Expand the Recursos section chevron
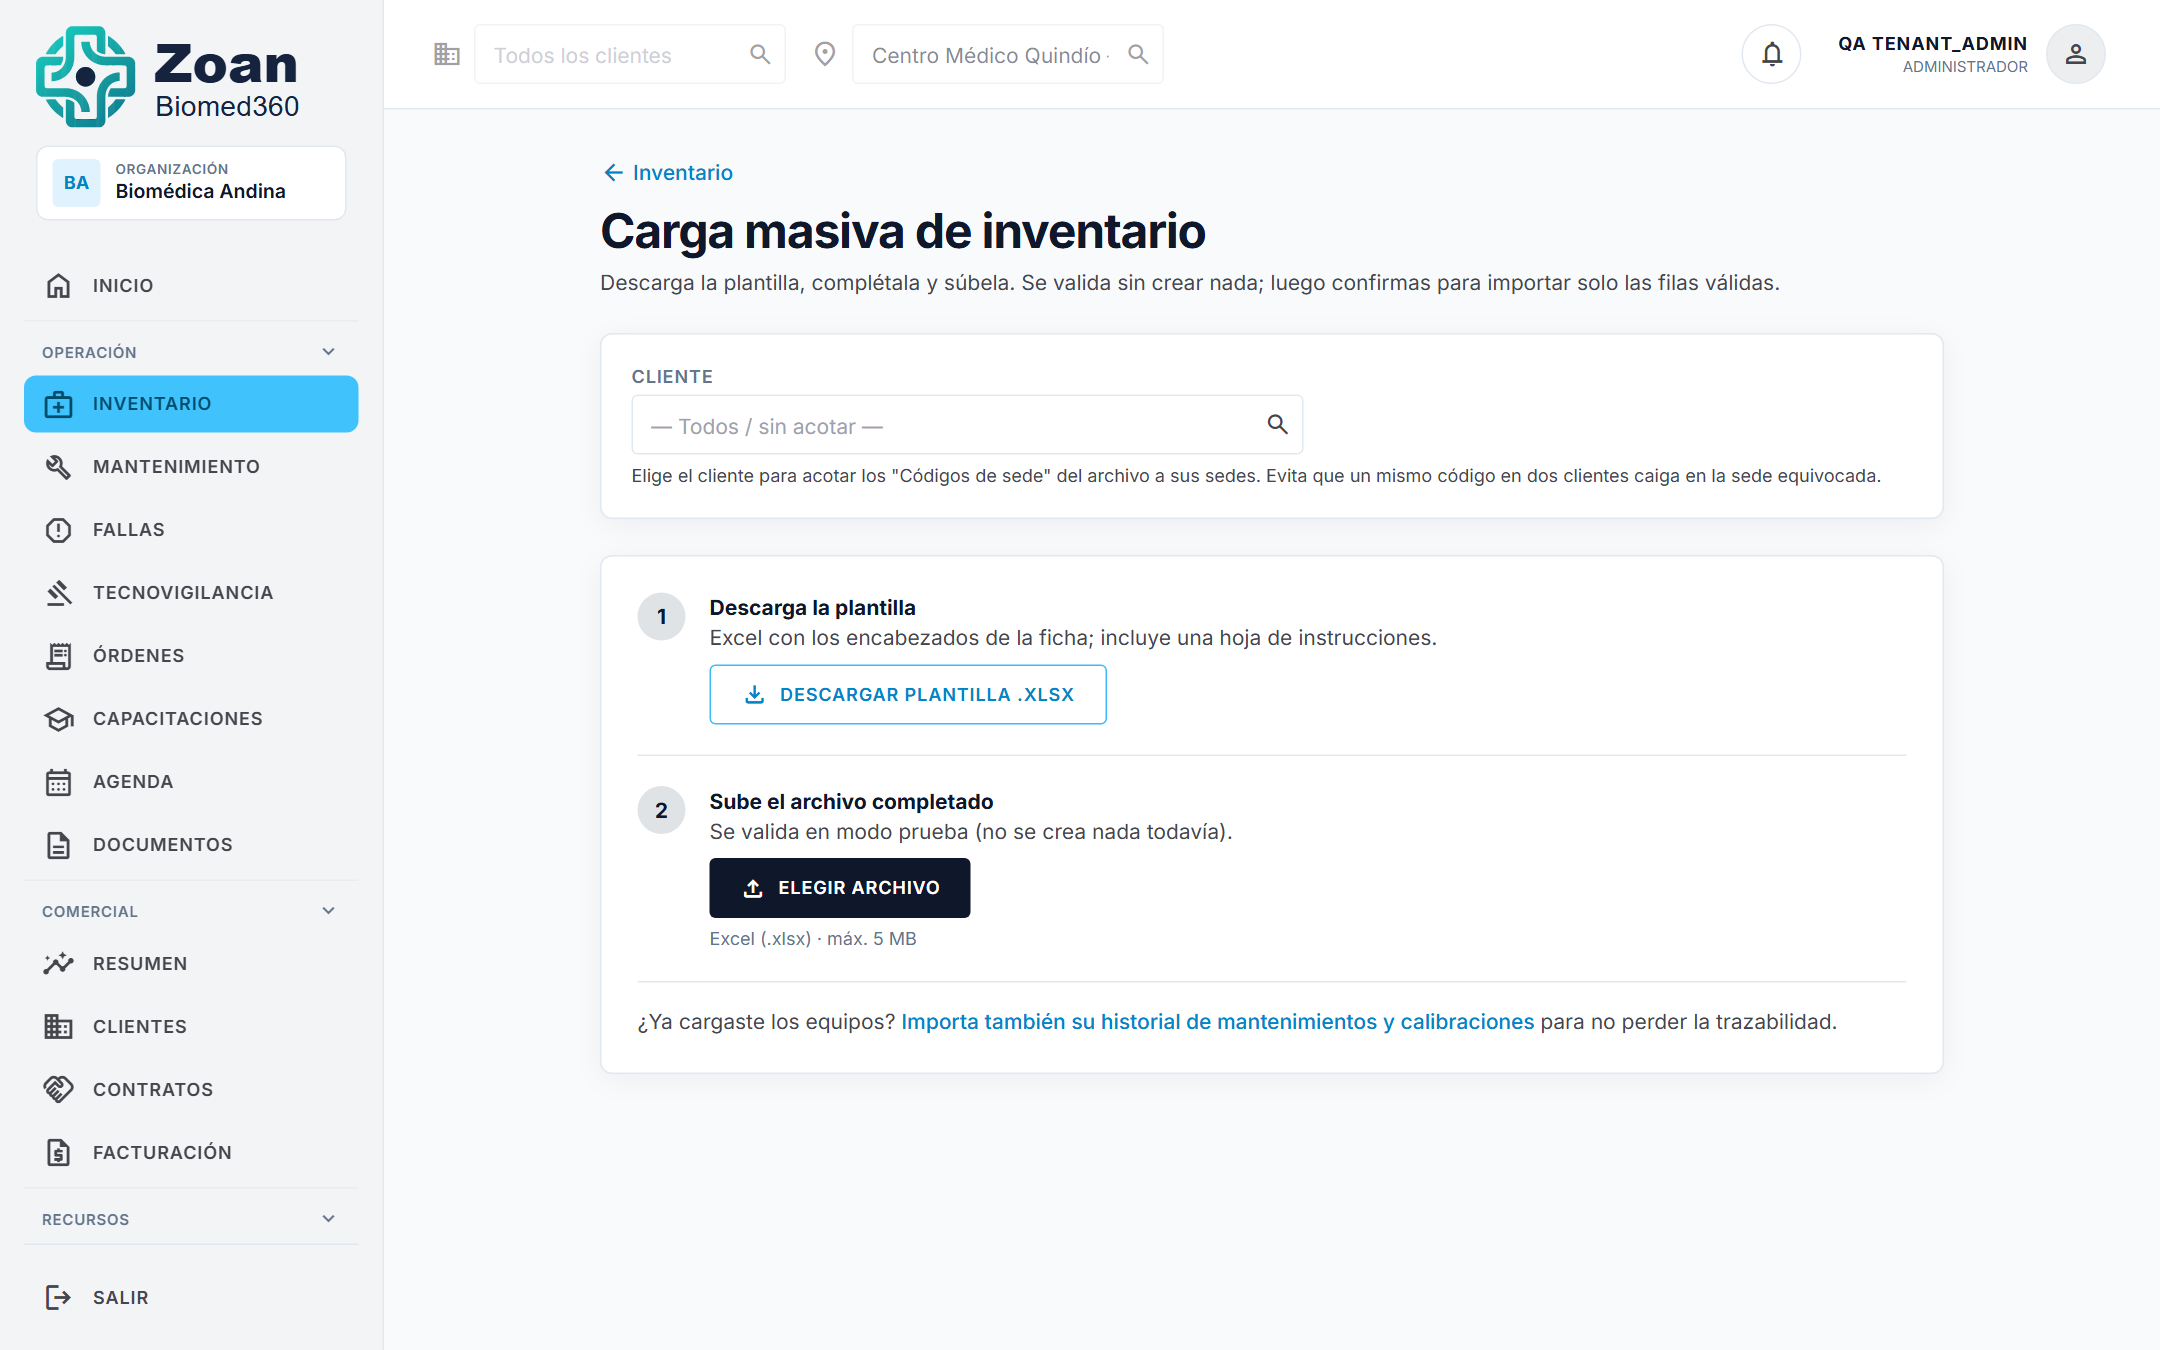Image resolution: width=2160 pixels, height=1350 pixels. click(x=329, y=1219)
